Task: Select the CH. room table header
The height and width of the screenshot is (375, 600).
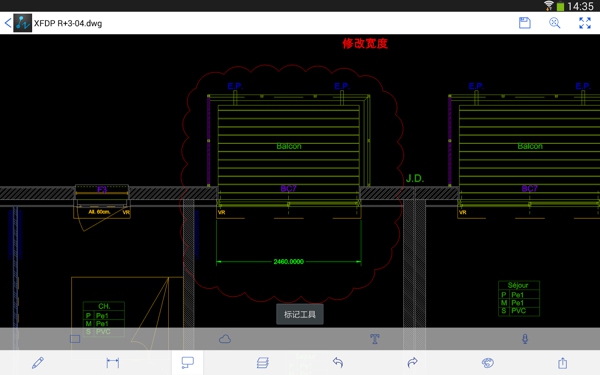Action: pyautogui.click(x=104, y=306)
